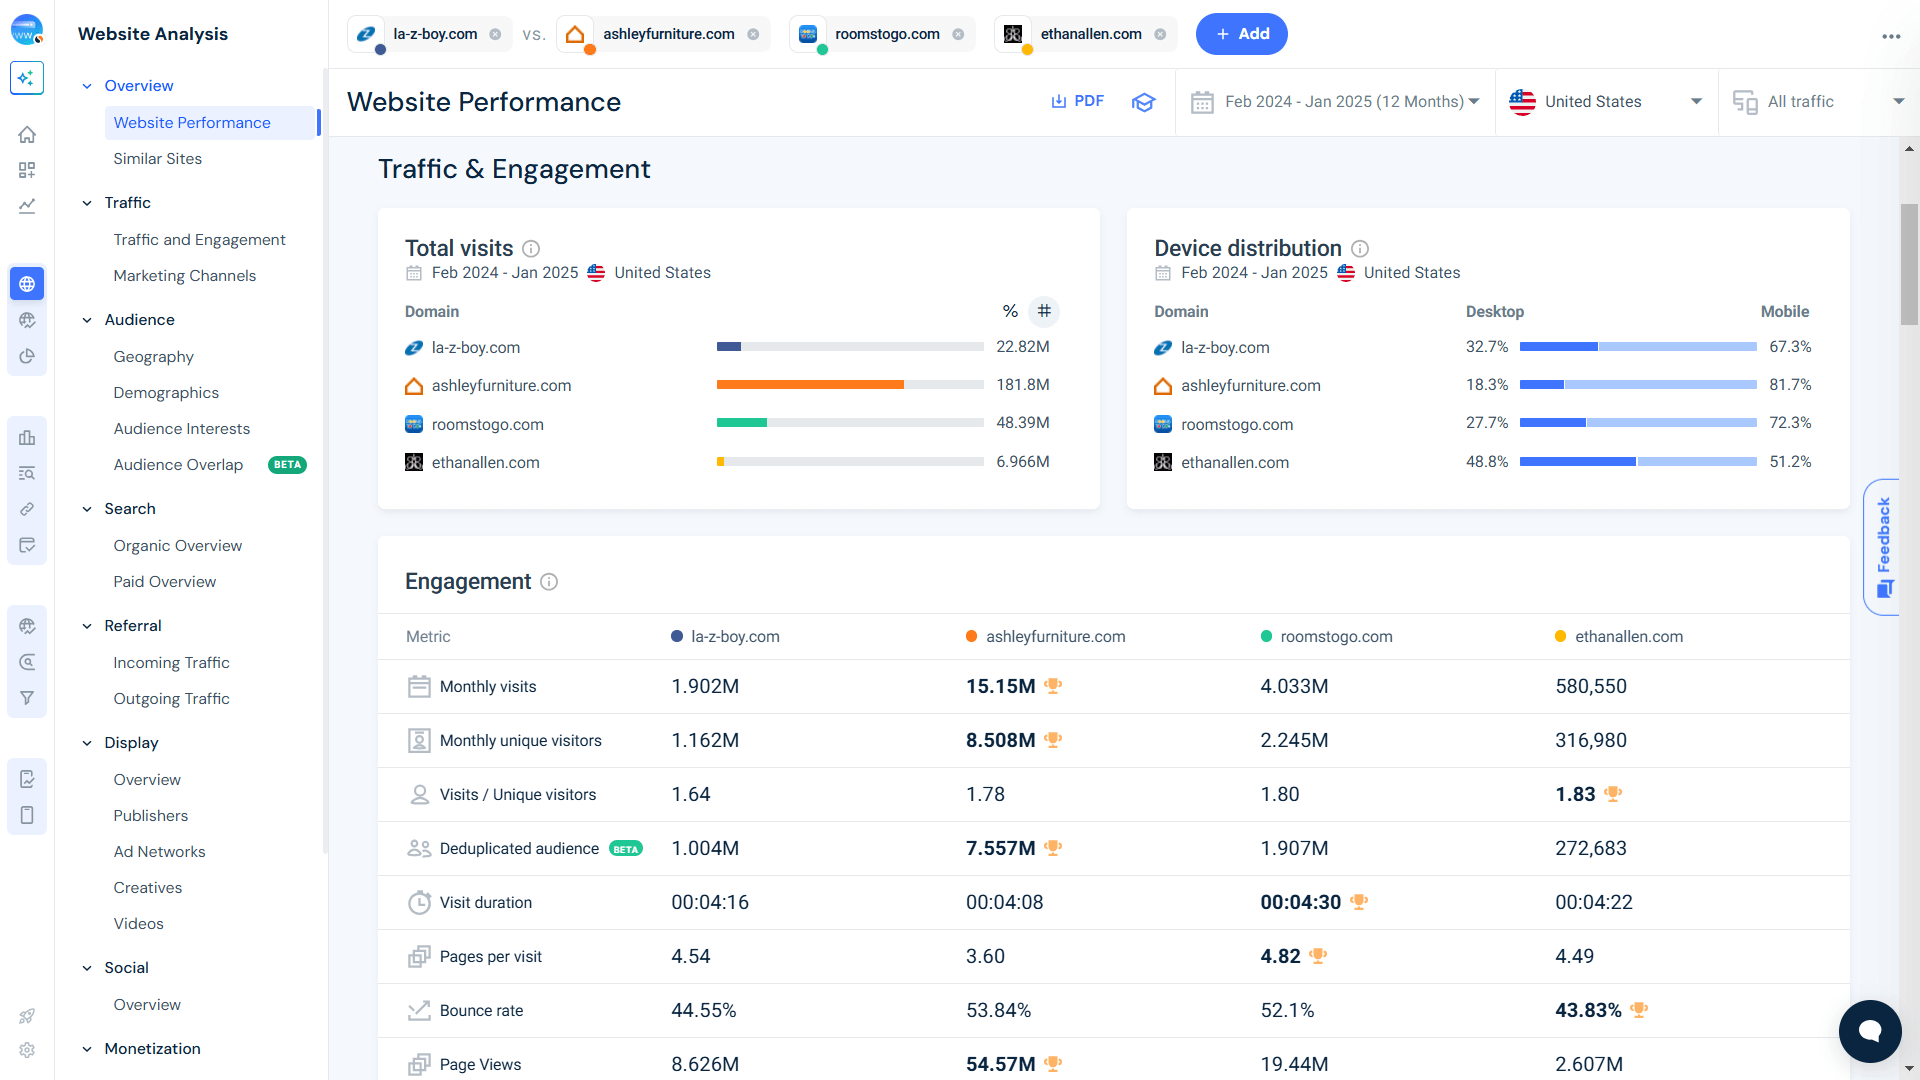Image resolution: width=1920 pixels, height=1080 pixels.
Task: Open Outgoing Traffic page
Action: click(171, 699)
